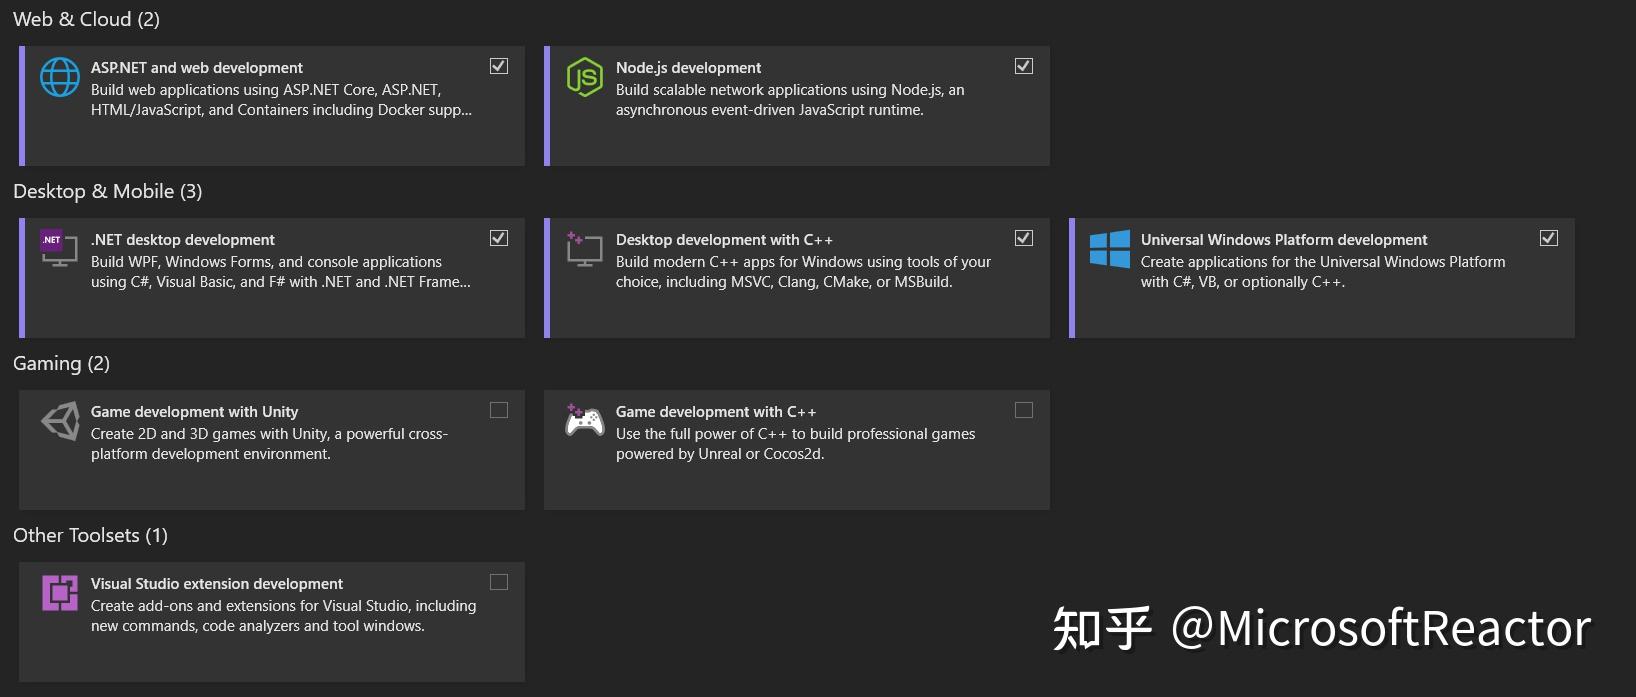Click the Visual Studio extension development icon

[x=61, y=593]
